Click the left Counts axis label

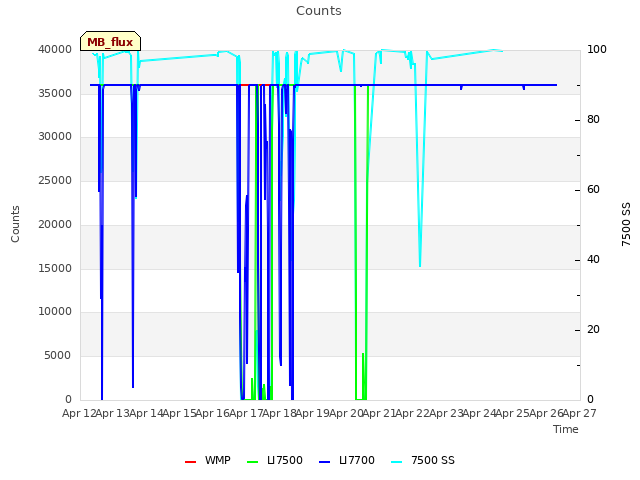pos(15,224)
